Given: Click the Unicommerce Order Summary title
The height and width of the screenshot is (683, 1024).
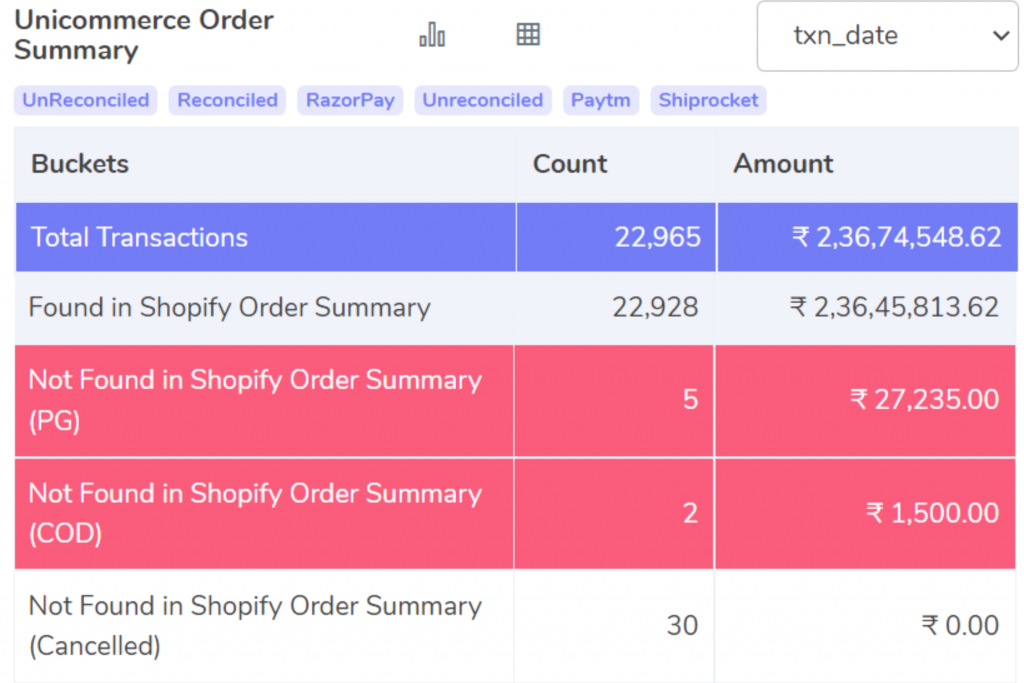Looking at the screenshot, I should tap(144, 35).
